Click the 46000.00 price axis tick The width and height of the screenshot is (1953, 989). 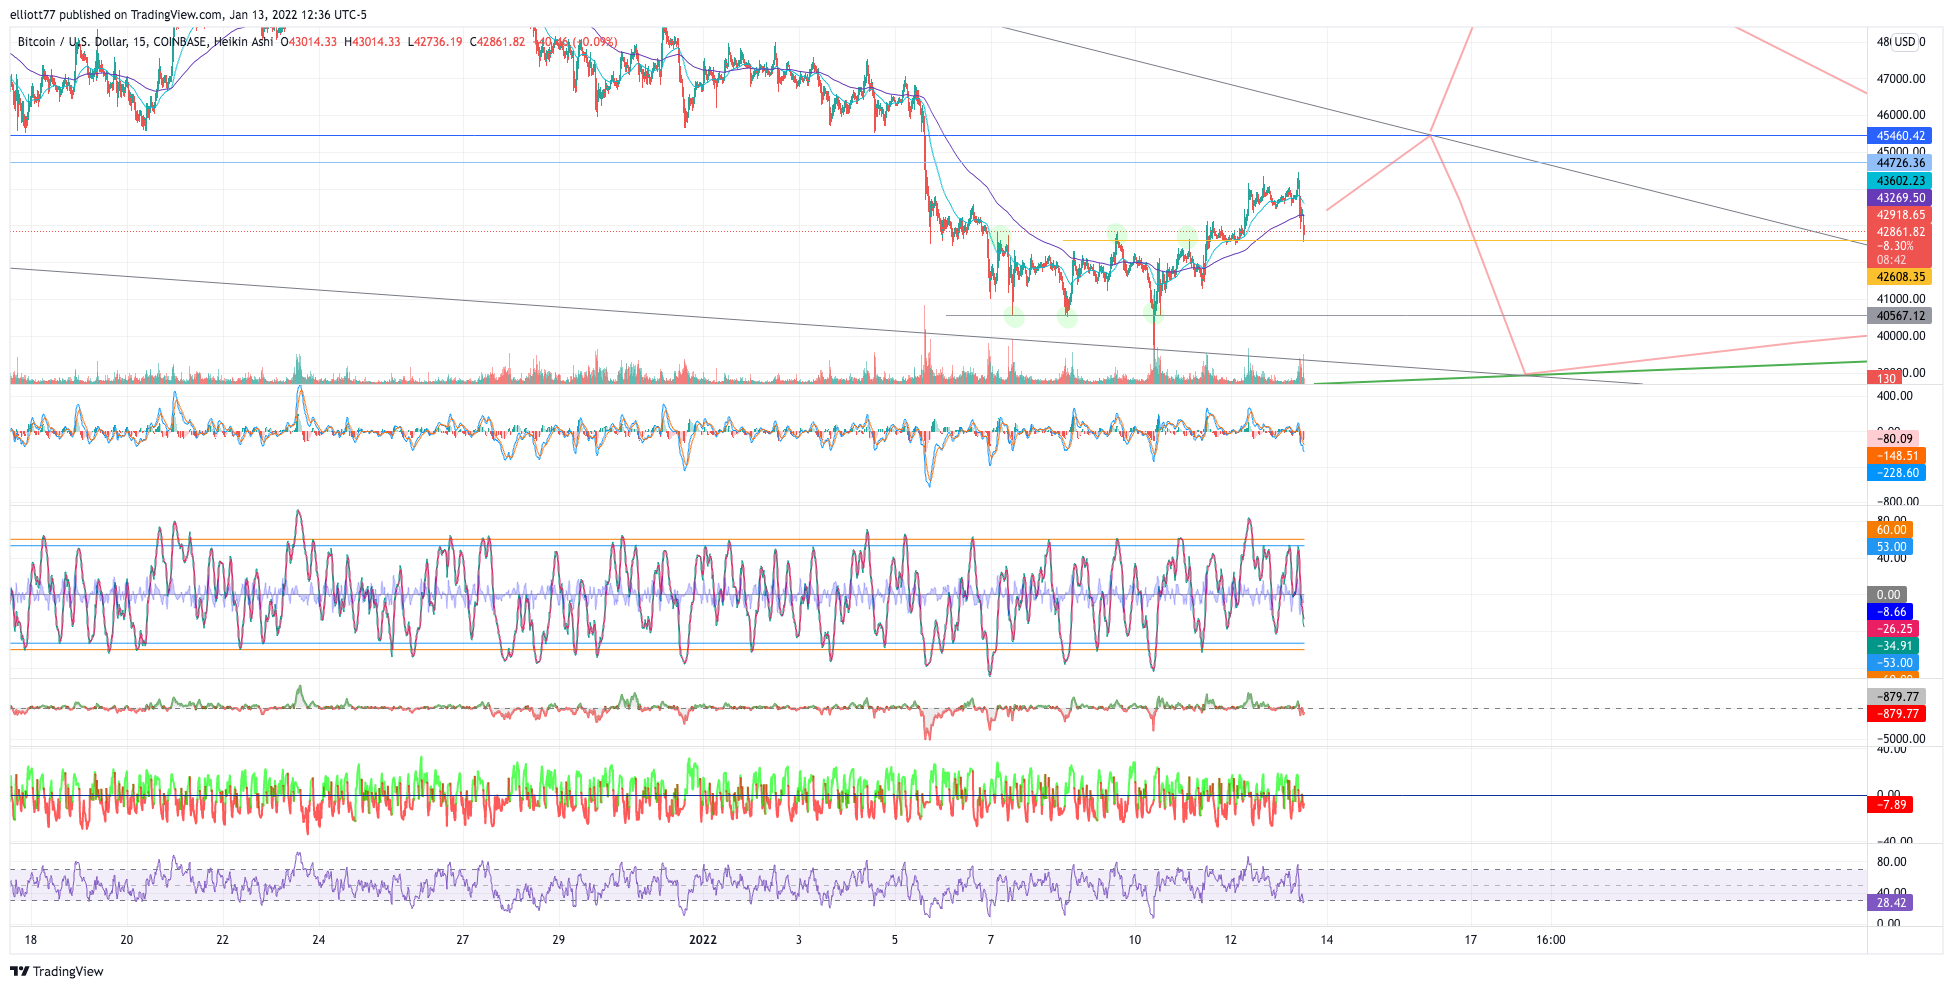click(x=1901, y=115)
